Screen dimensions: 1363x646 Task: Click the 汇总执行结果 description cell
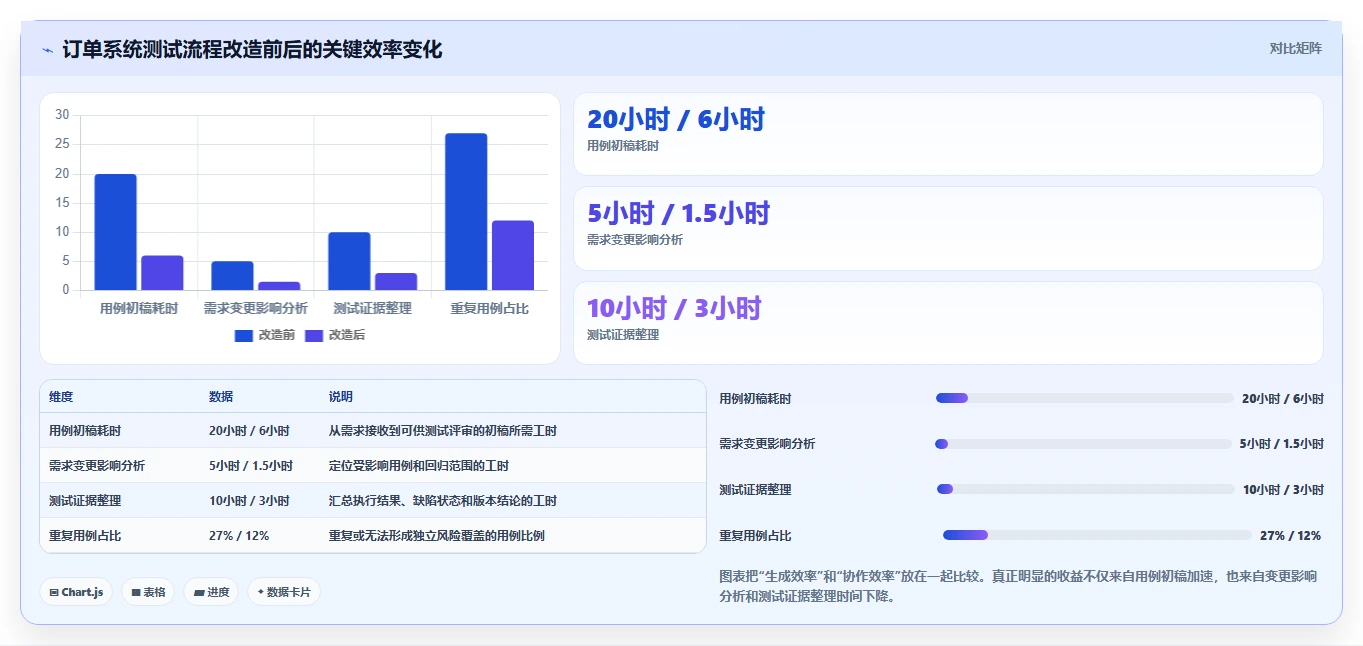[443, 501]
